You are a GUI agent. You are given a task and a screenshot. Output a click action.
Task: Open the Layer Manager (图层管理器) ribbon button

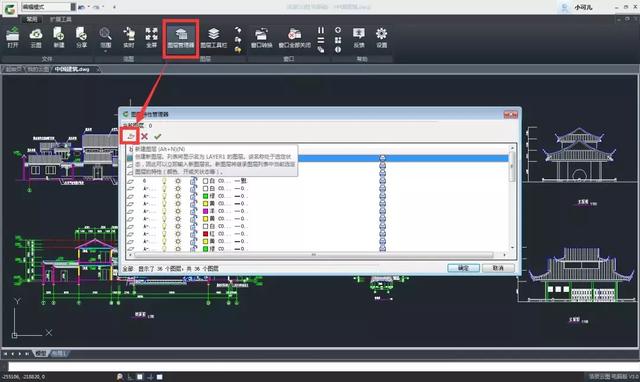pyautogui.click(x=181, y=38)
